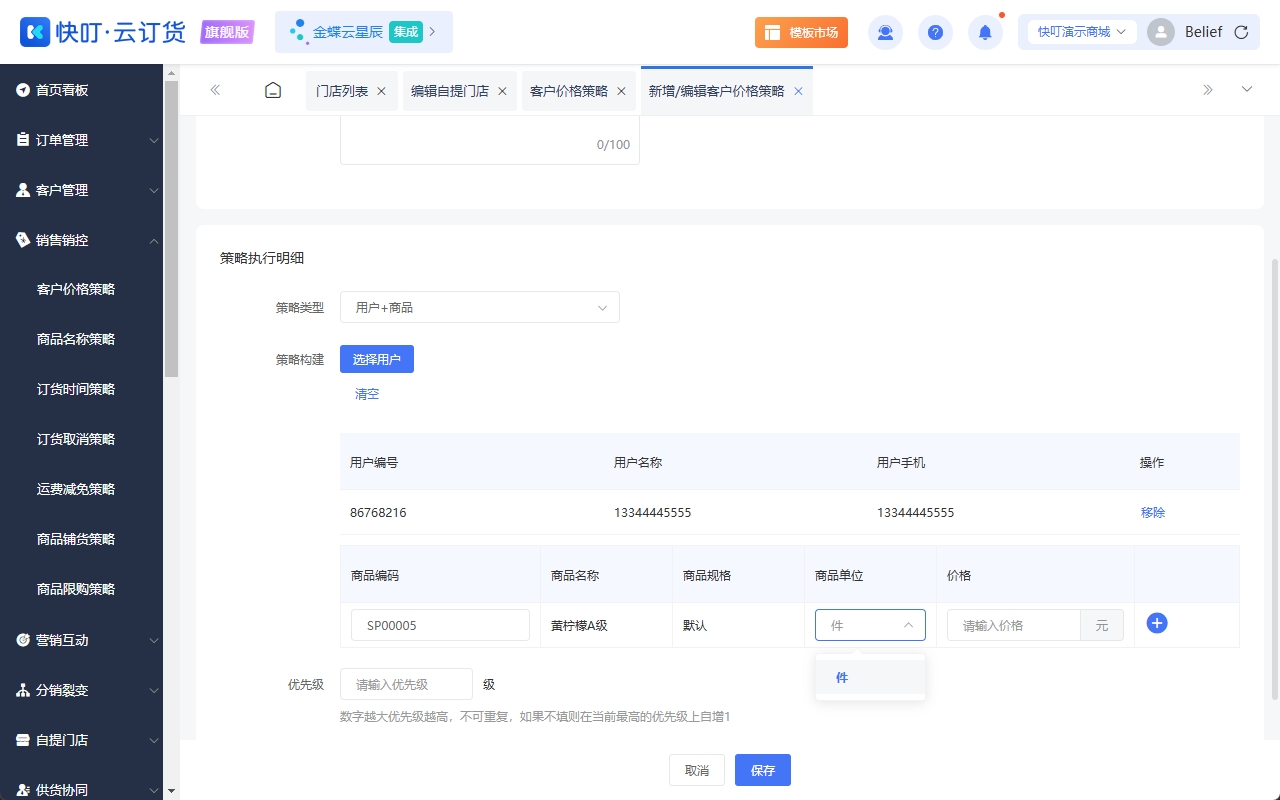The height and width of the screenshot is (800, 1280).
Task: Click the refresh icon beside Belief
Action: [1241, 32]
